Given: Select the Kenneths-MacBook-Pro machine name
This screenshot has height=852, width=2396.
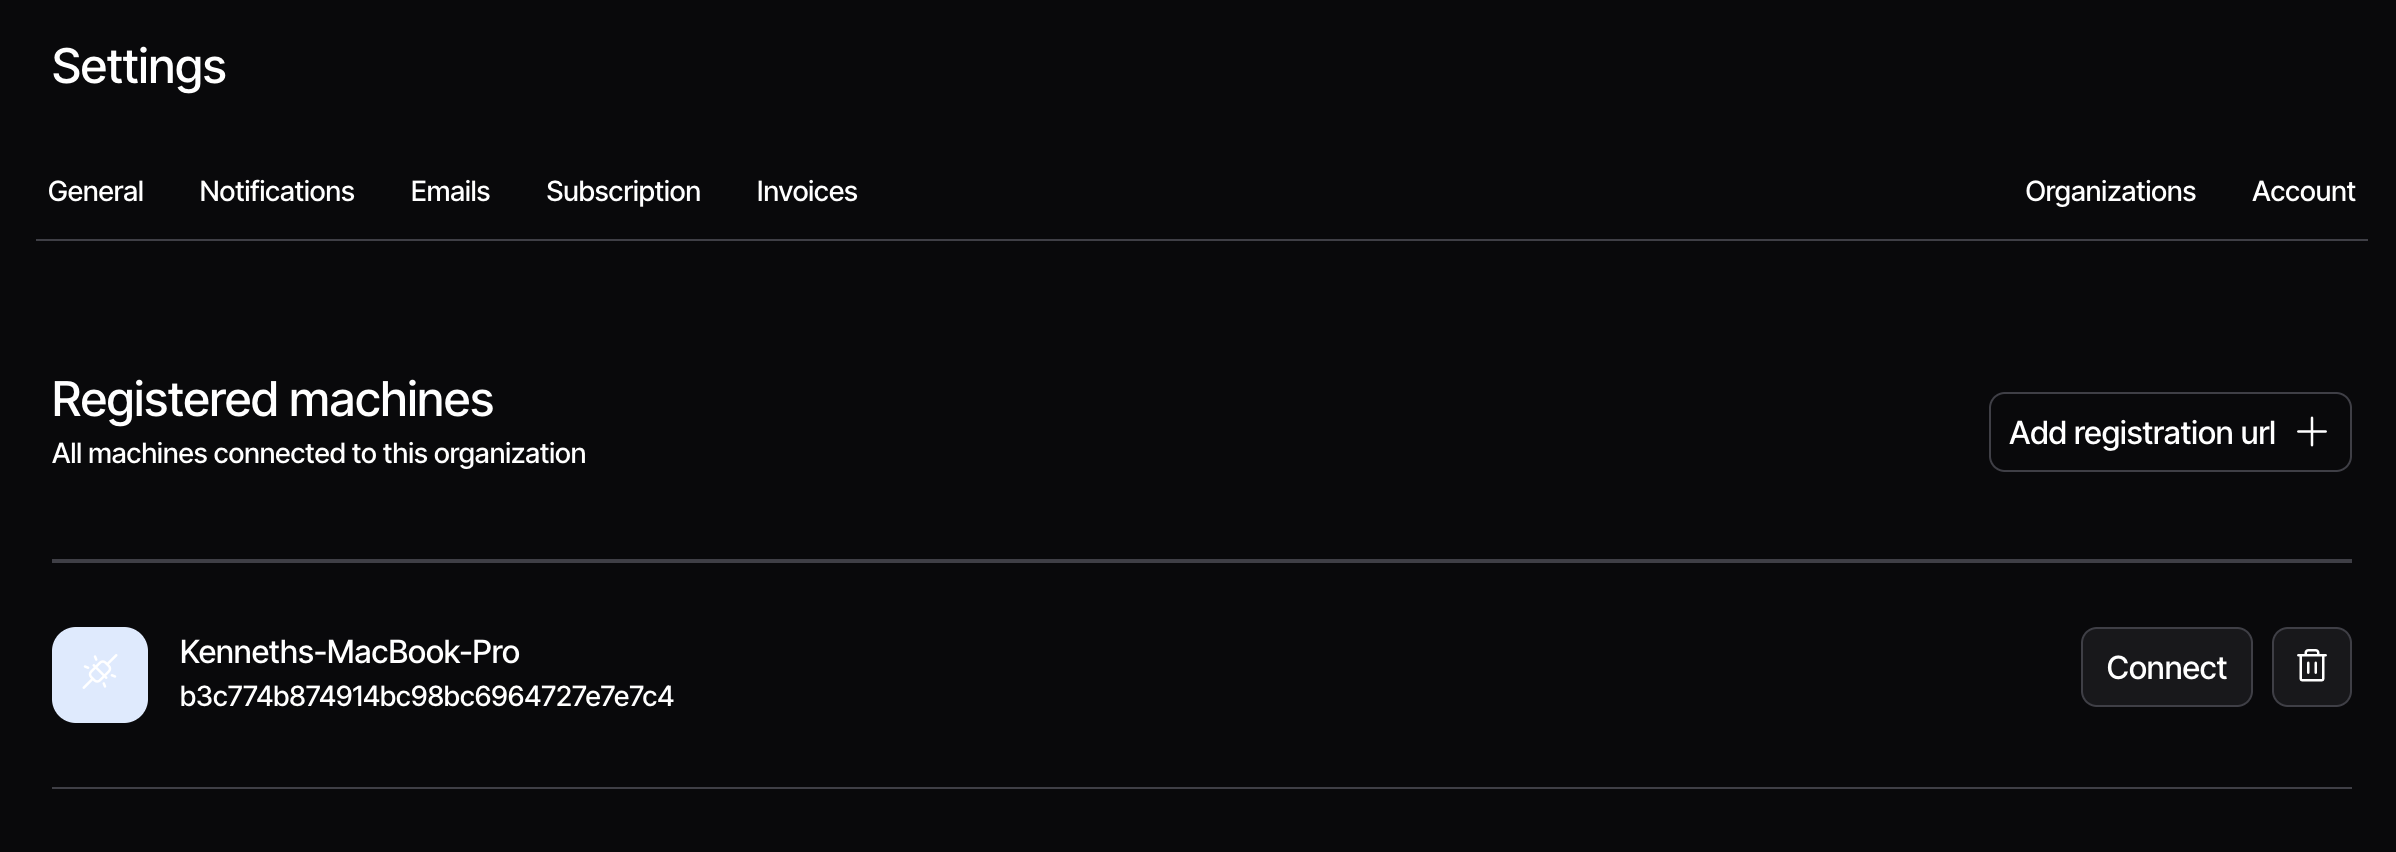Looking at the screenshot, I should click(350, 652).
